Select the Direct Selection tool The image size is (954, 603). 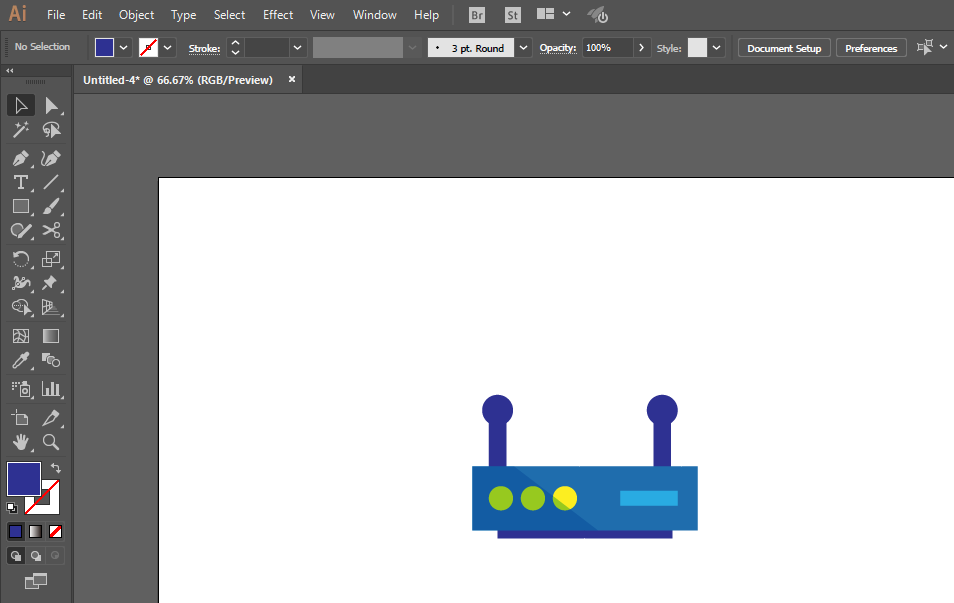(51, 105)
